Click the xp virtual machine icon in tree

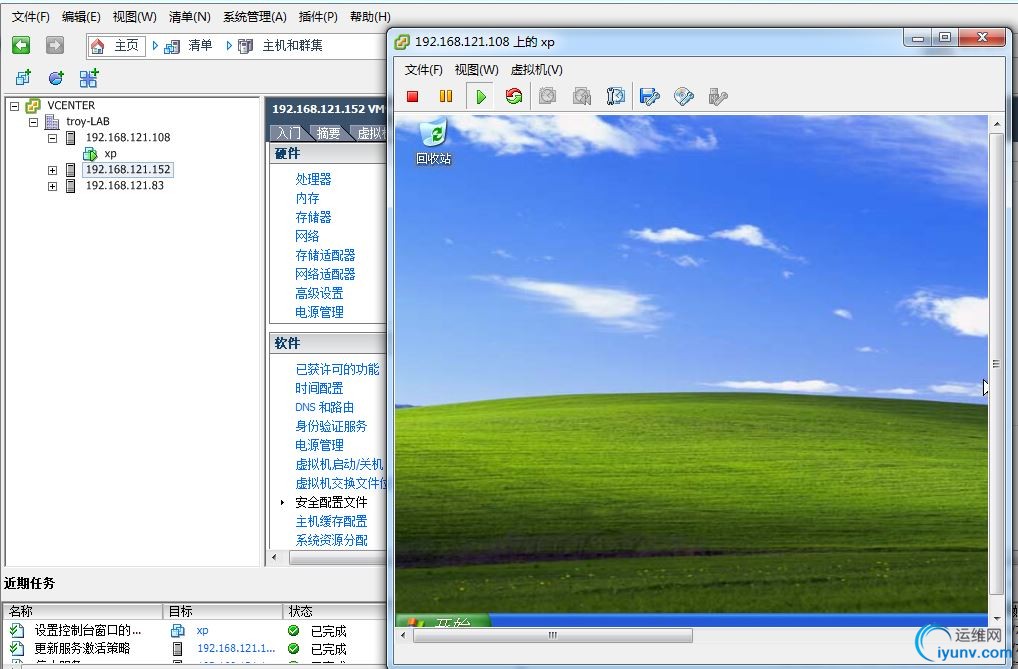click(x=90, y=154)
